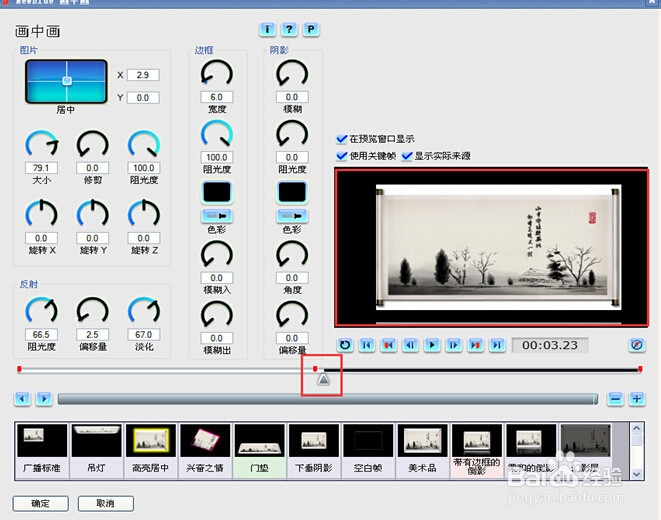The width and height of the screenshot is (661, 520).
Task: Open the shadow 色彩 color swatch
Action: (x=292, y=193)
